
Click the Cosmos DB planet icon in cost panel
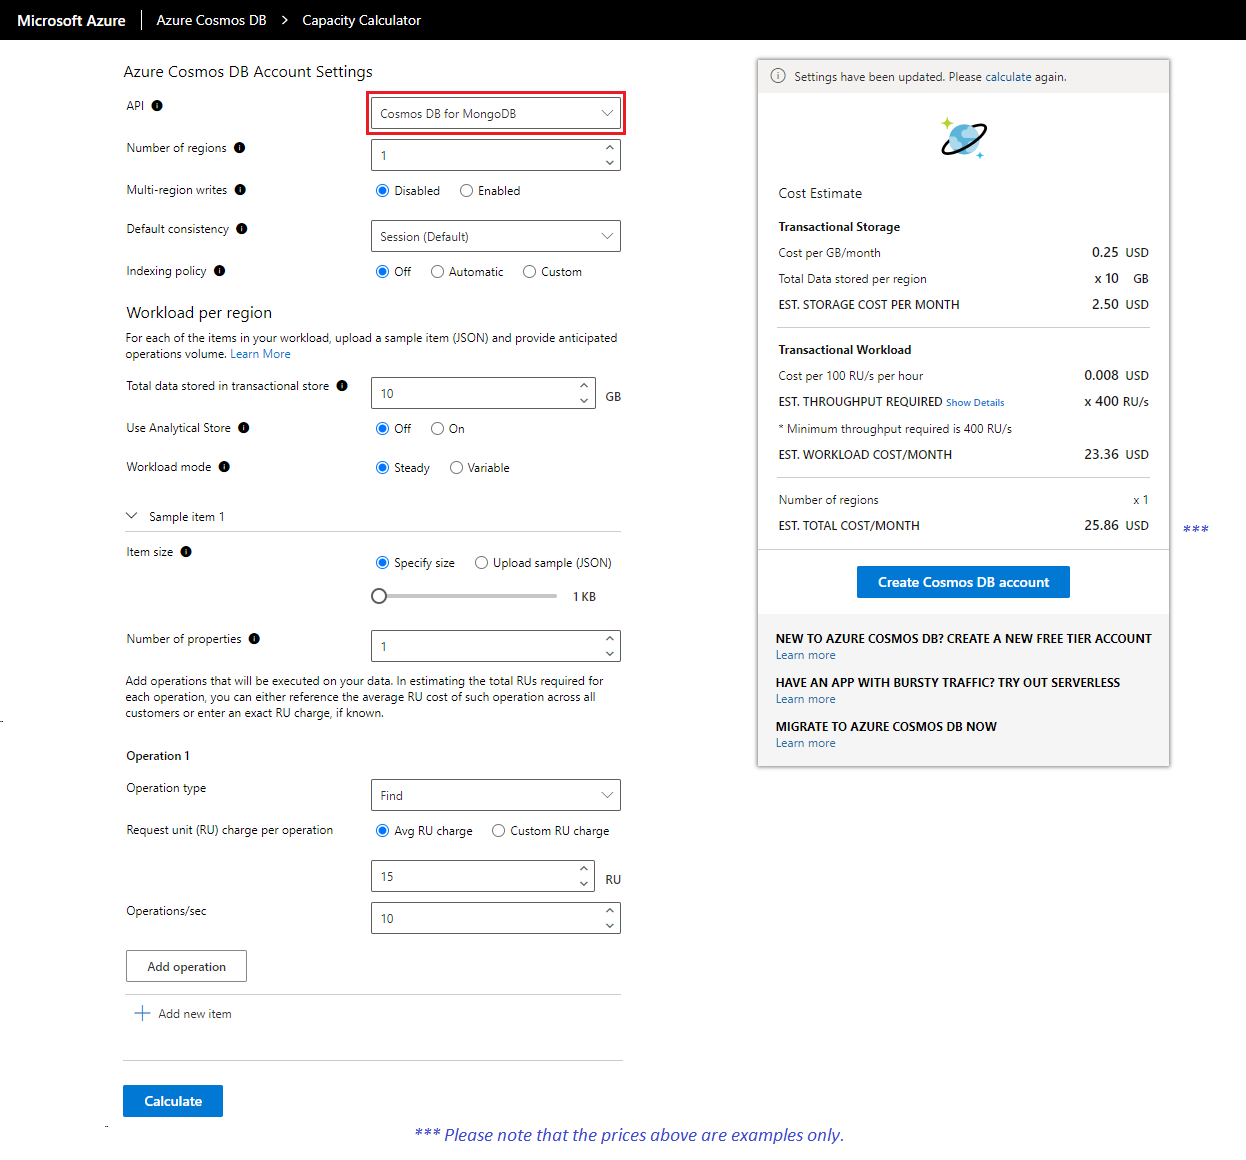pyautogui.click(x=963, y=138)
